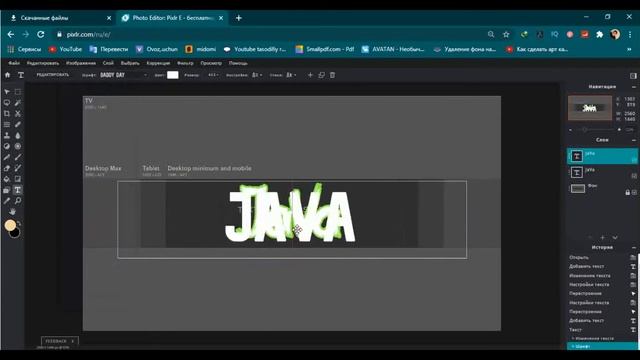This screenshot has height=360, width=640.
Task: Select the Pen tool
Action: coord(7,157)
